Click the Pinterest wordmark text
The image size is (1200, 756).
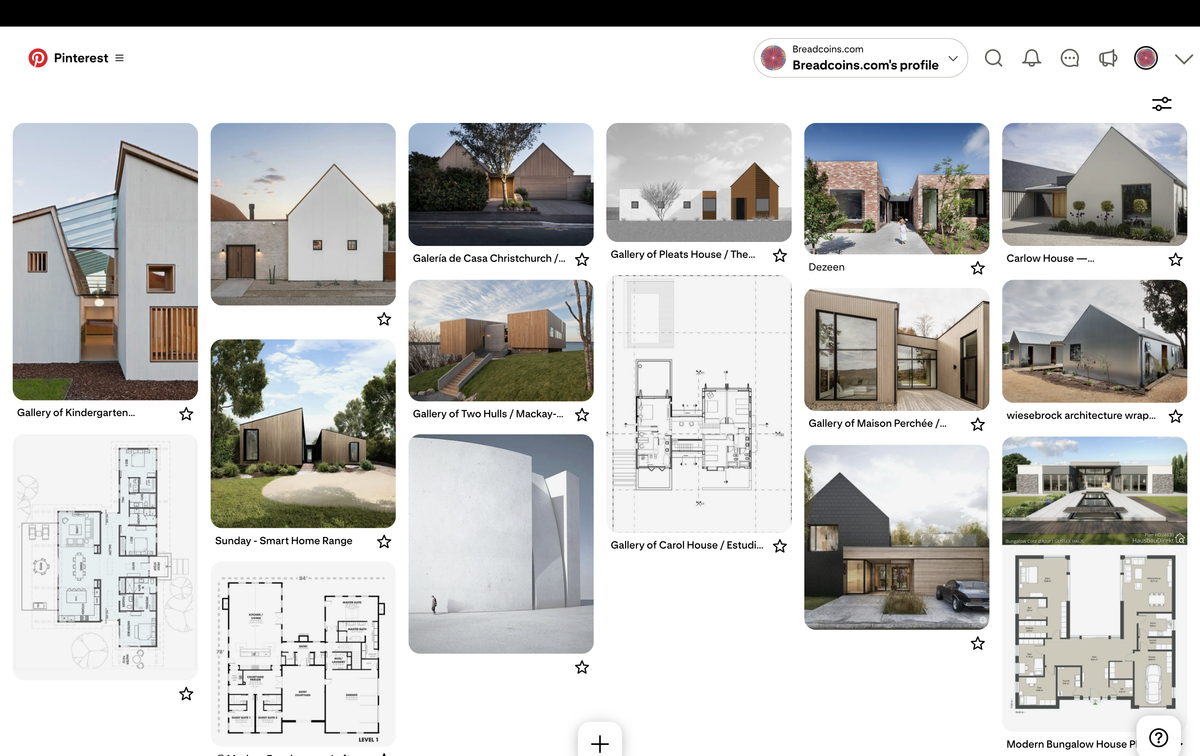click(81, 58)
